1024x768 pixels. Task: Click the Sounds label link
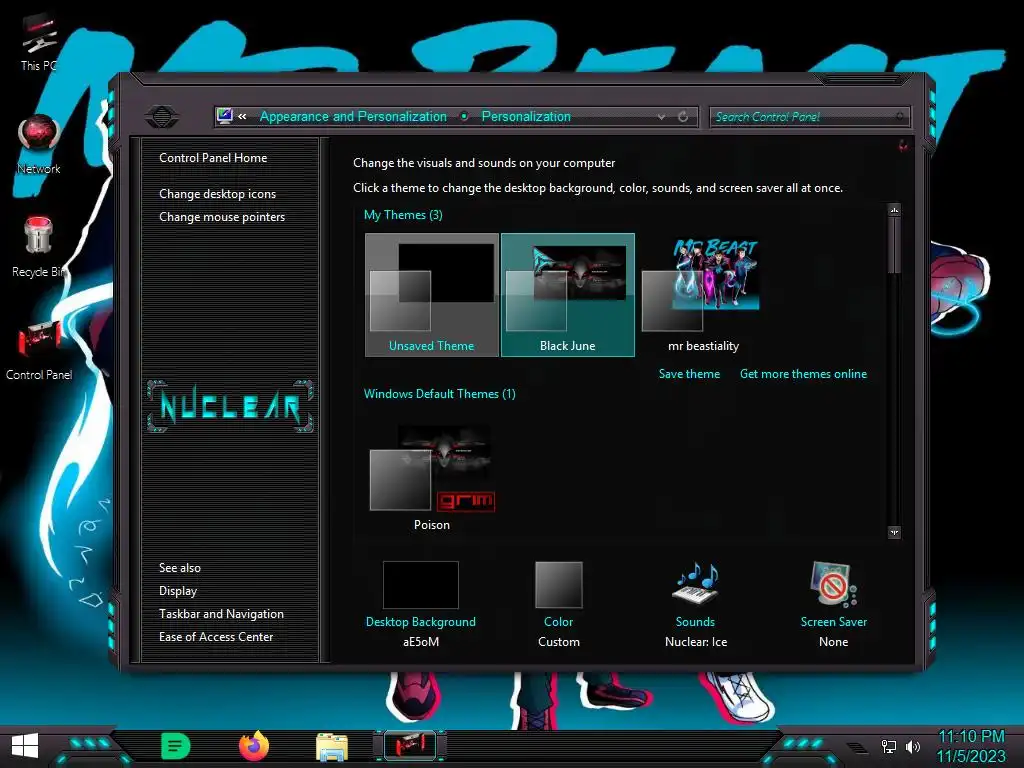[x=696, y=622]
